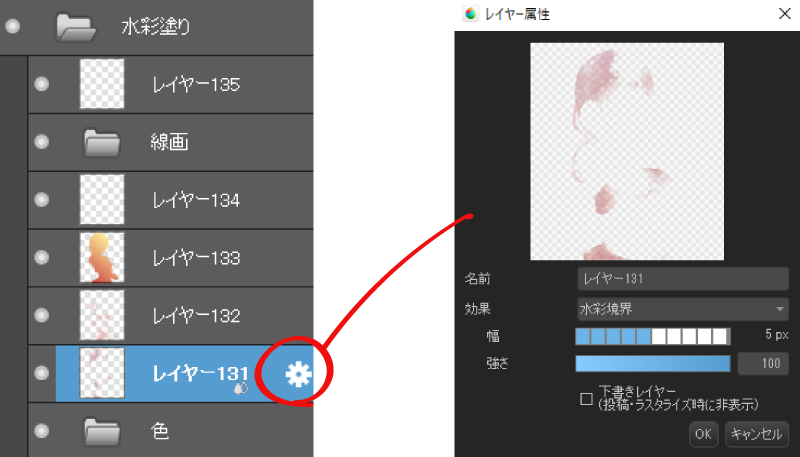The image size is (800, 457).
Task: Select the レイヤー135 layer row
Action: tap(170, 85)
